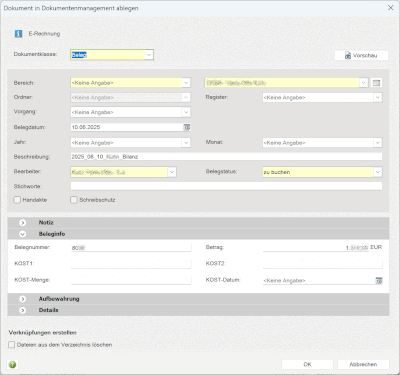Expand the Aufbewahrung section
400x375 pixels.
coord(22,299)
